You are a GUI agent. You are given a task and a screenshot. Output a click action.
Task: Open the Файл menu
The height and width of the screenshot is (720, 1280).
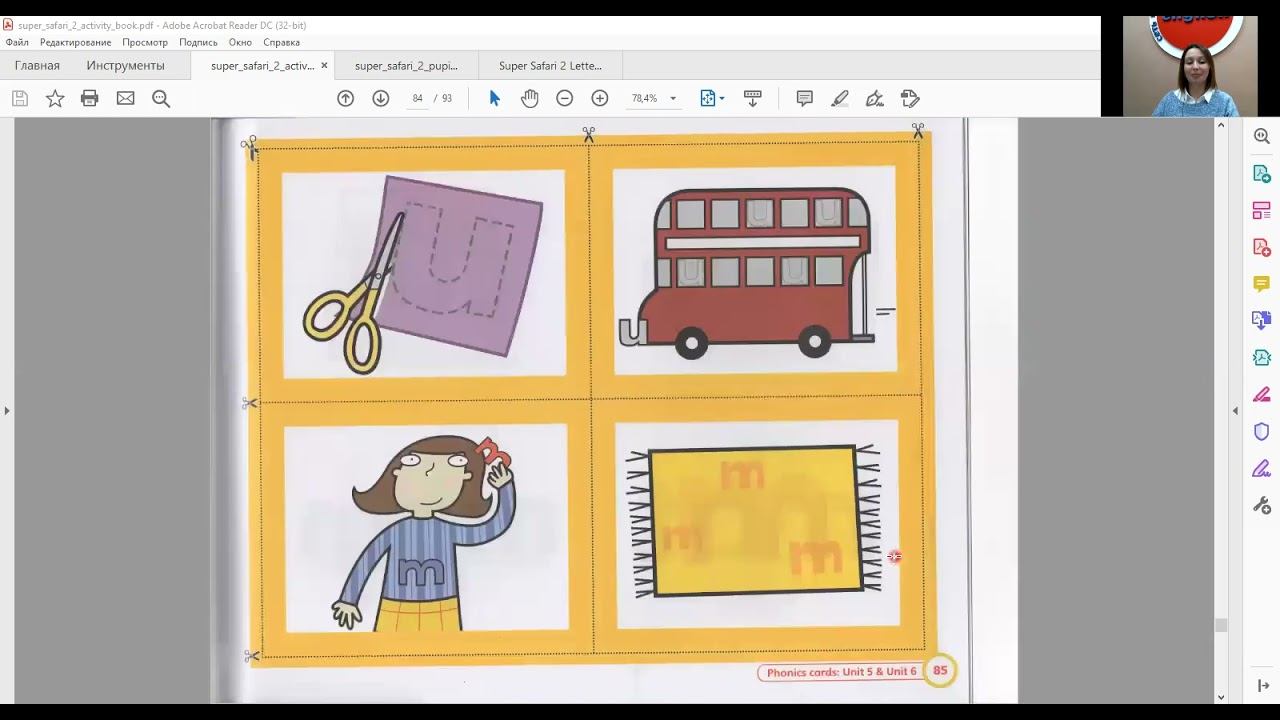coord(17,42)
